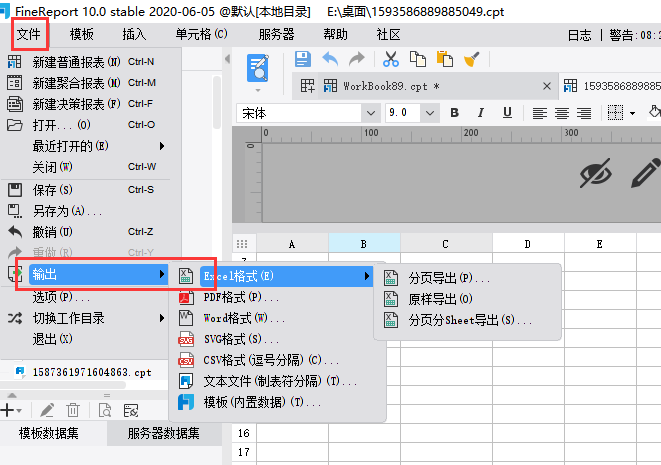661x465 pixels.
Task: Switch to 服务器数据集 tab
Action: 164,433
